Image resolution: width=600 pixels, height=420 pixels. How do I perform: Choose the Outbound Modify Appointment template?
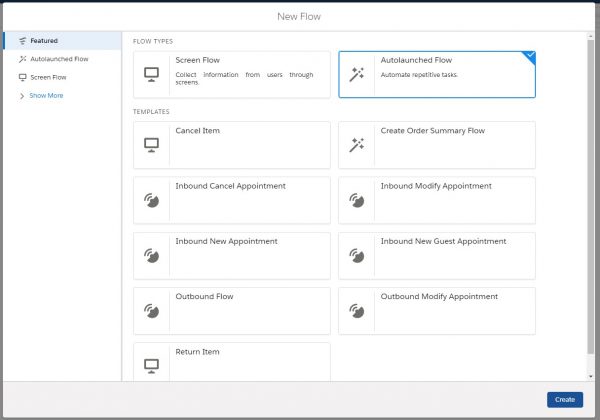437,311
